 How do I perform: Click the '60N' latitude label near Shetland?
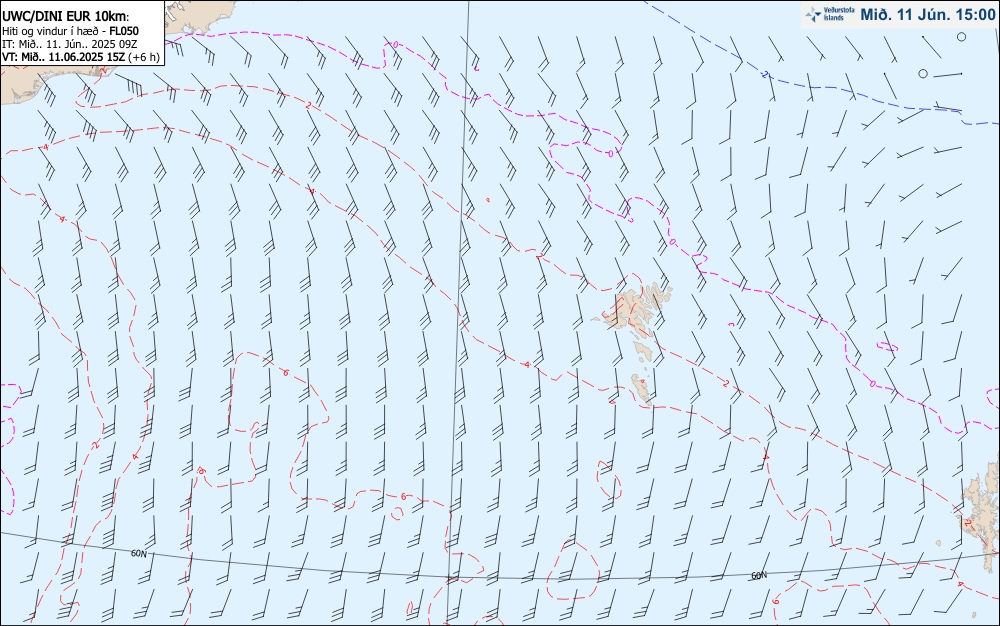coord(759,576)
